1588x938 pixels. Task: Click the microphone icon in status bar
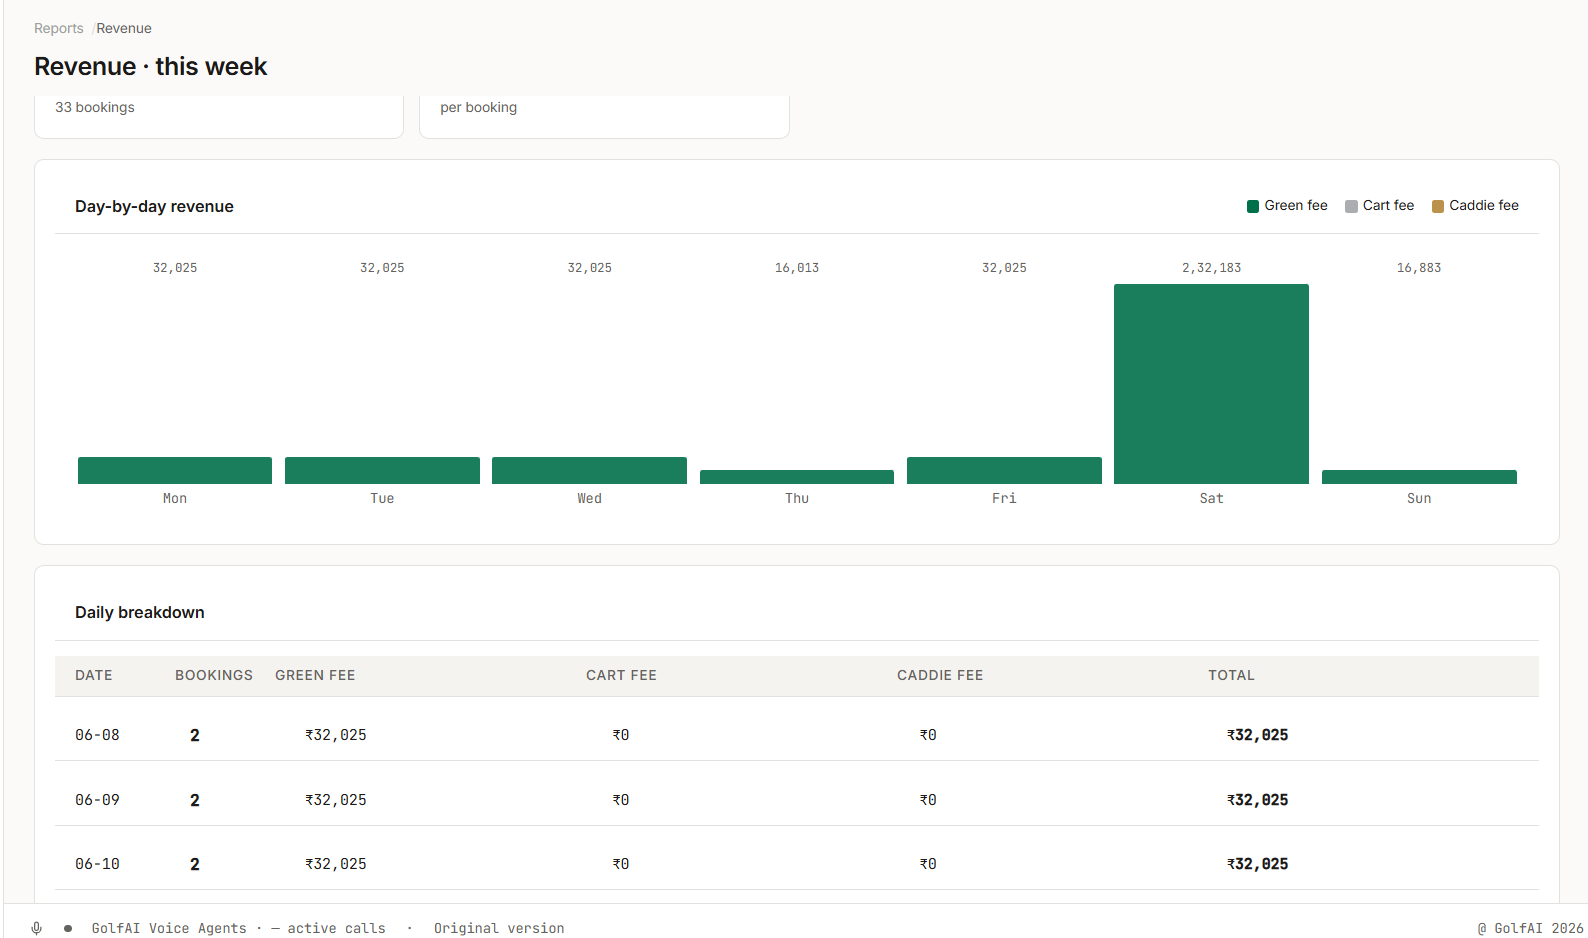(36, 928)
